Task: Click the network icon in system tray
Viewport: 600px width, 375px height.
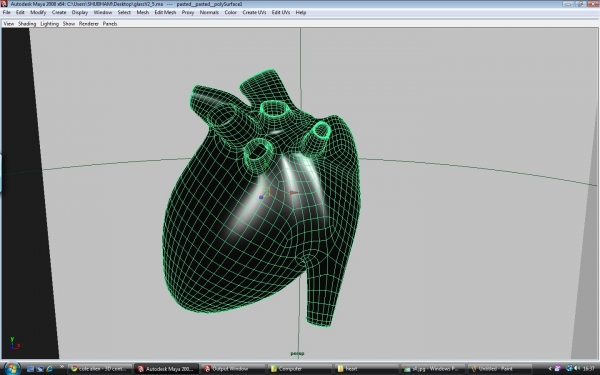Action: (569, 369)
